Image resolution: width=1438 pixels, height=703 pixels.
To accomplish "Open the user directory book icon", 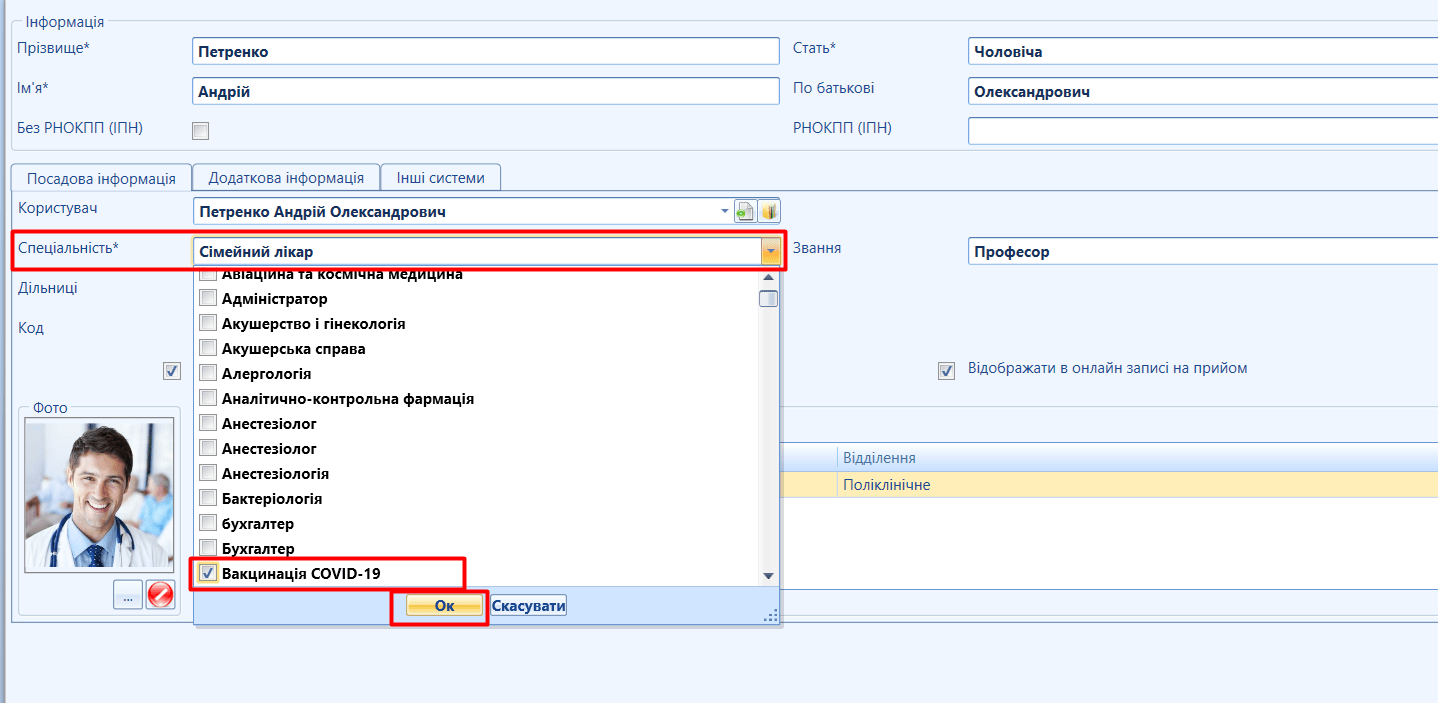I will tap(769, 211).
